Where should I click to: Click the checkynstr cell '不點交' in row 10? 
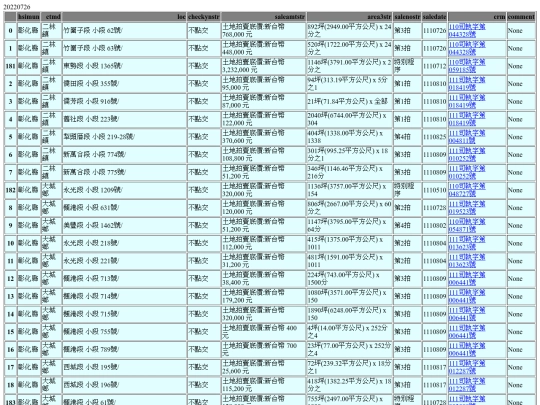tap(204, 243)
